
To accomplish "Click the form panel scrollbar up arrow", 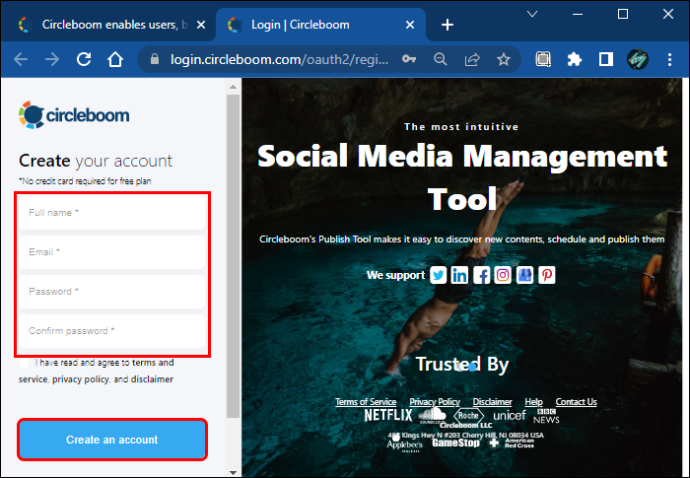I will tap(233, 87).
